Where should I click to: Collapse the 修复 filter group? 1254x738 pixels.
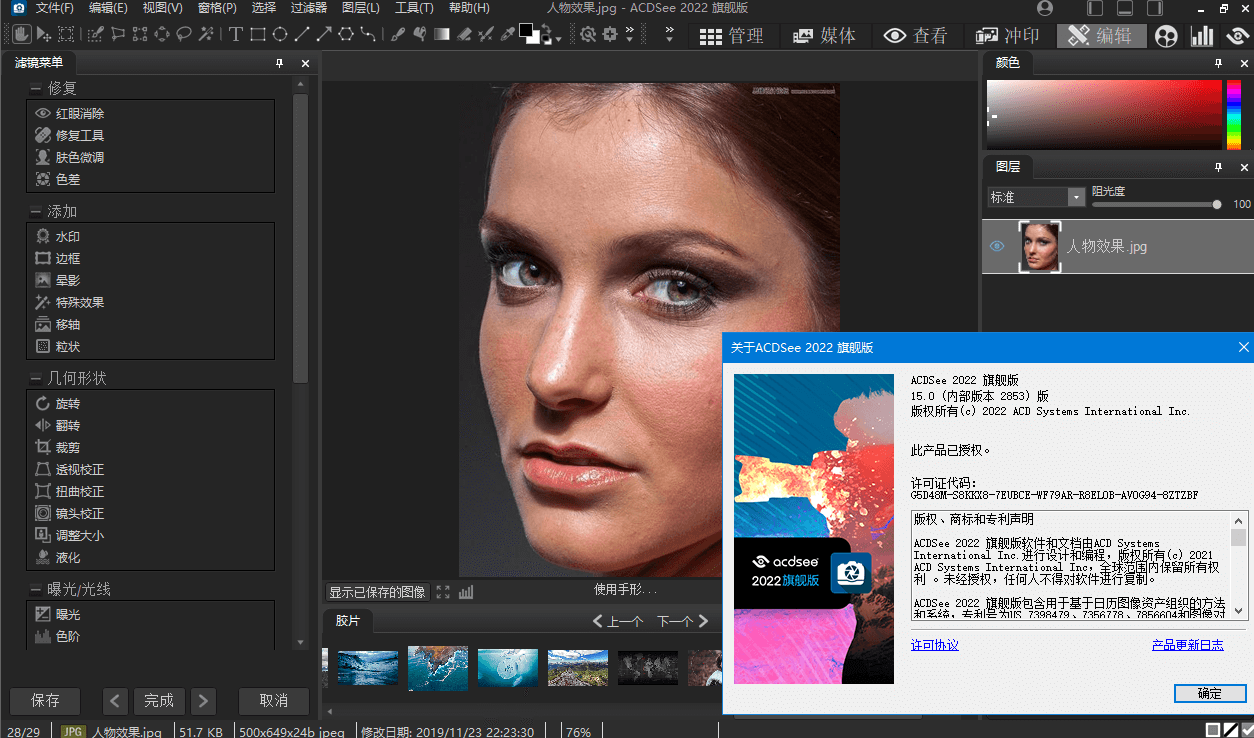pos(36,89)
